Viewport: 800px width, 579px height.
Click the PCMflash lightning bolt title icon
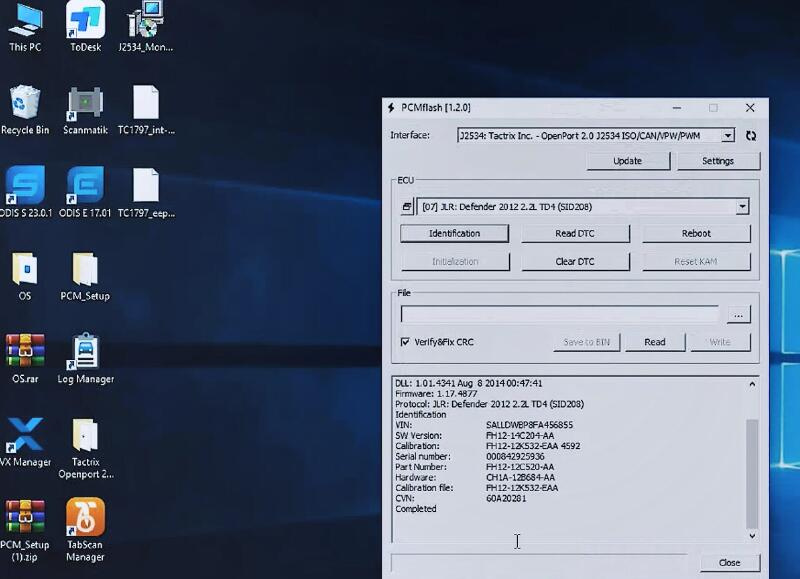pos(391,108)
